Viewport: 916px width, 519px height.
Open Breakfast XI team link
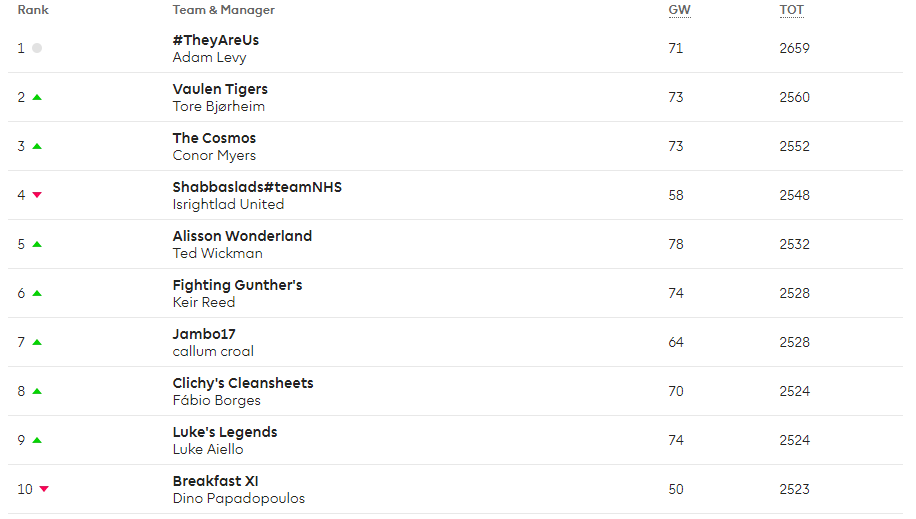(x=216, y=481)
